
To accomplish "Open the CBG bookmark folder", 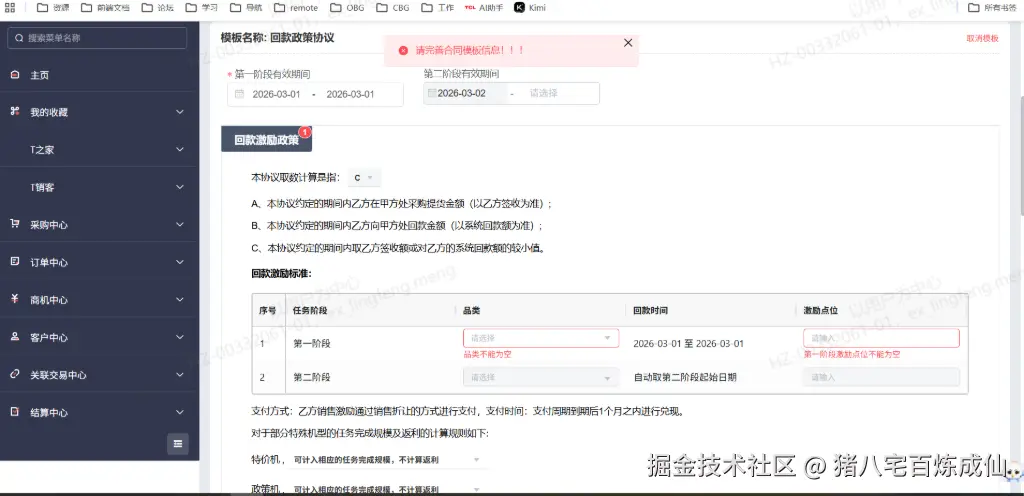I will tap(393, 8).
